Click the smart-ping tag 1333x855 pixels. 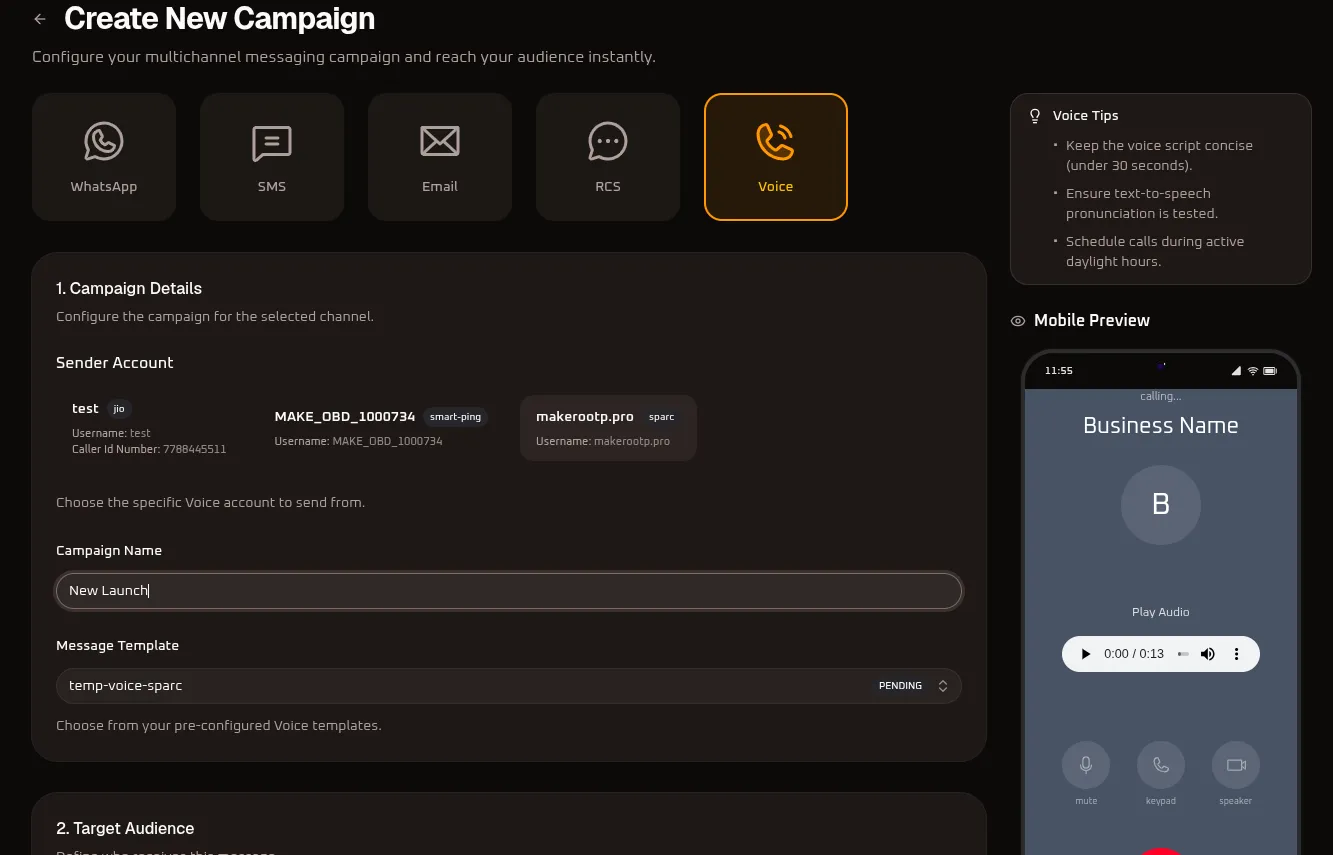tap(455, 417)
